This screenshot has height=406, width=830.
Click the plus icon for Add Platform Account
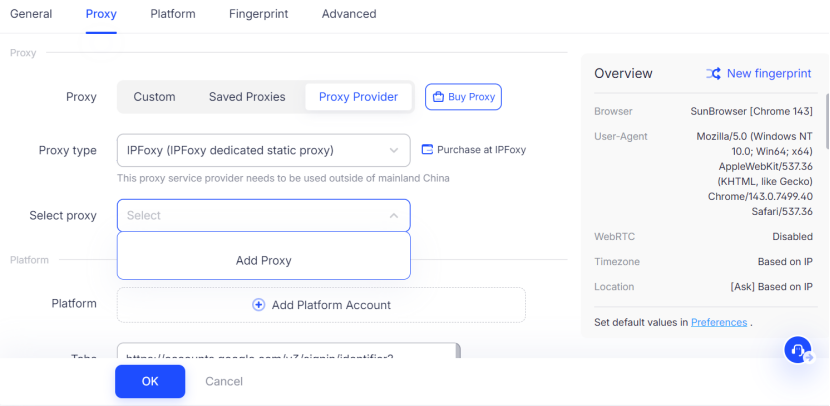[258, 305]
